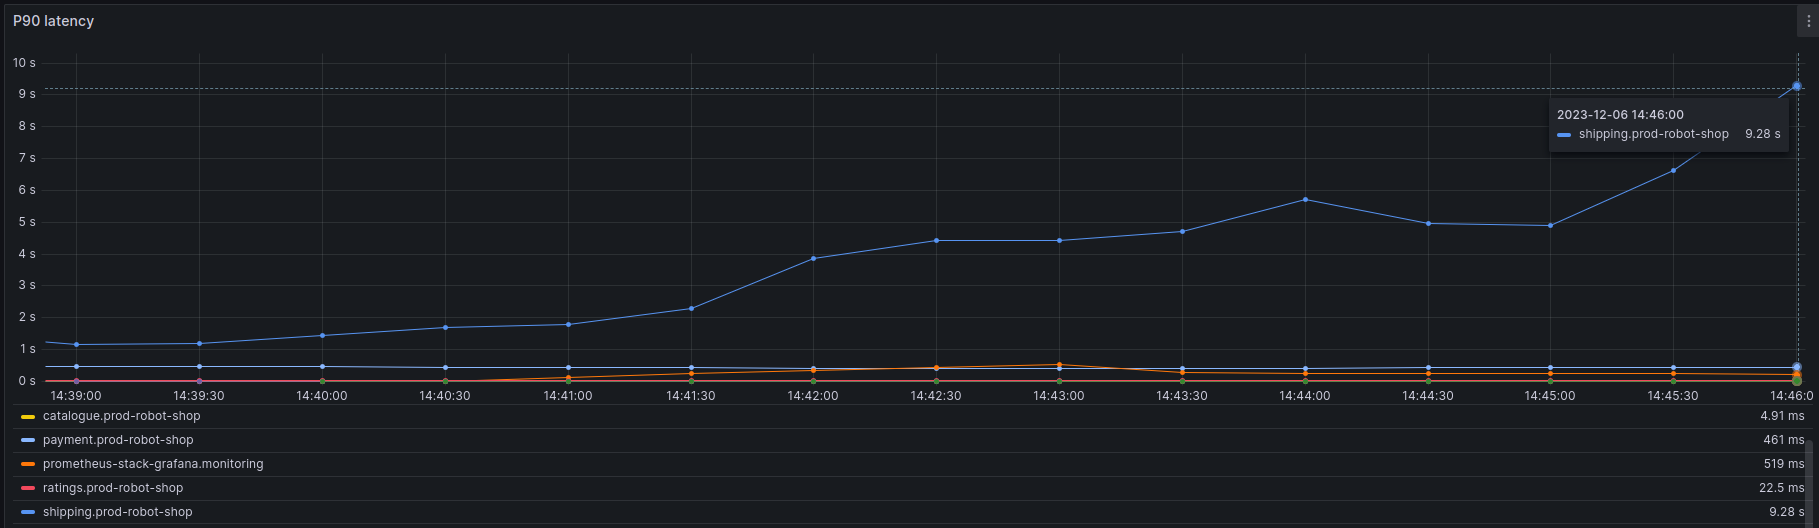
Task: Click the 9.28 s value in shipping legend row
Action: 1786,512
